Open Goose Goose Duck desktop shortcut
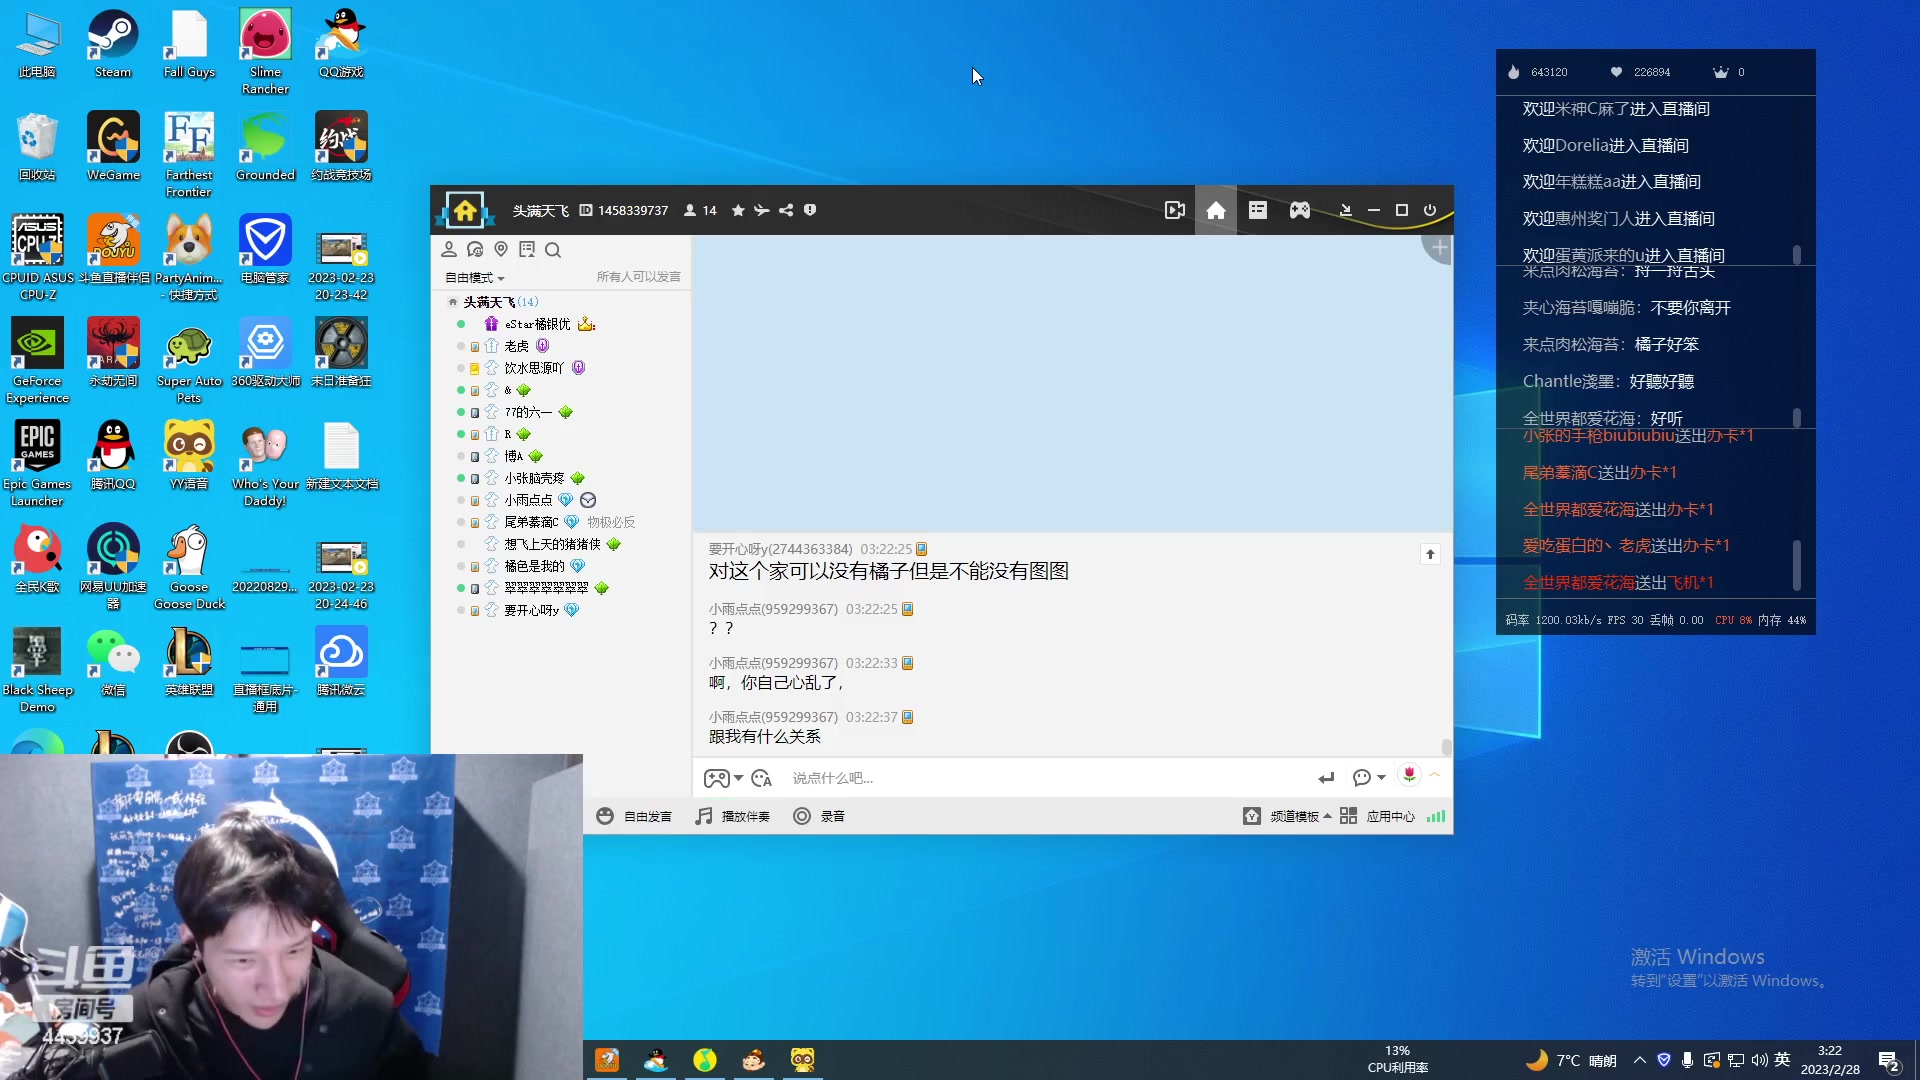 pyautogui.click(x=189, y=567)
